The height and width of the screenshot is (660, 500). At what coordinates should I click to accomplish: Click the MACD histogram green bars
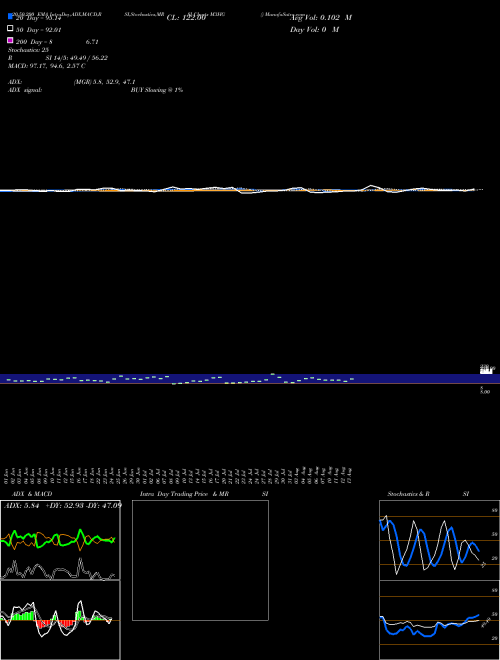23,616
